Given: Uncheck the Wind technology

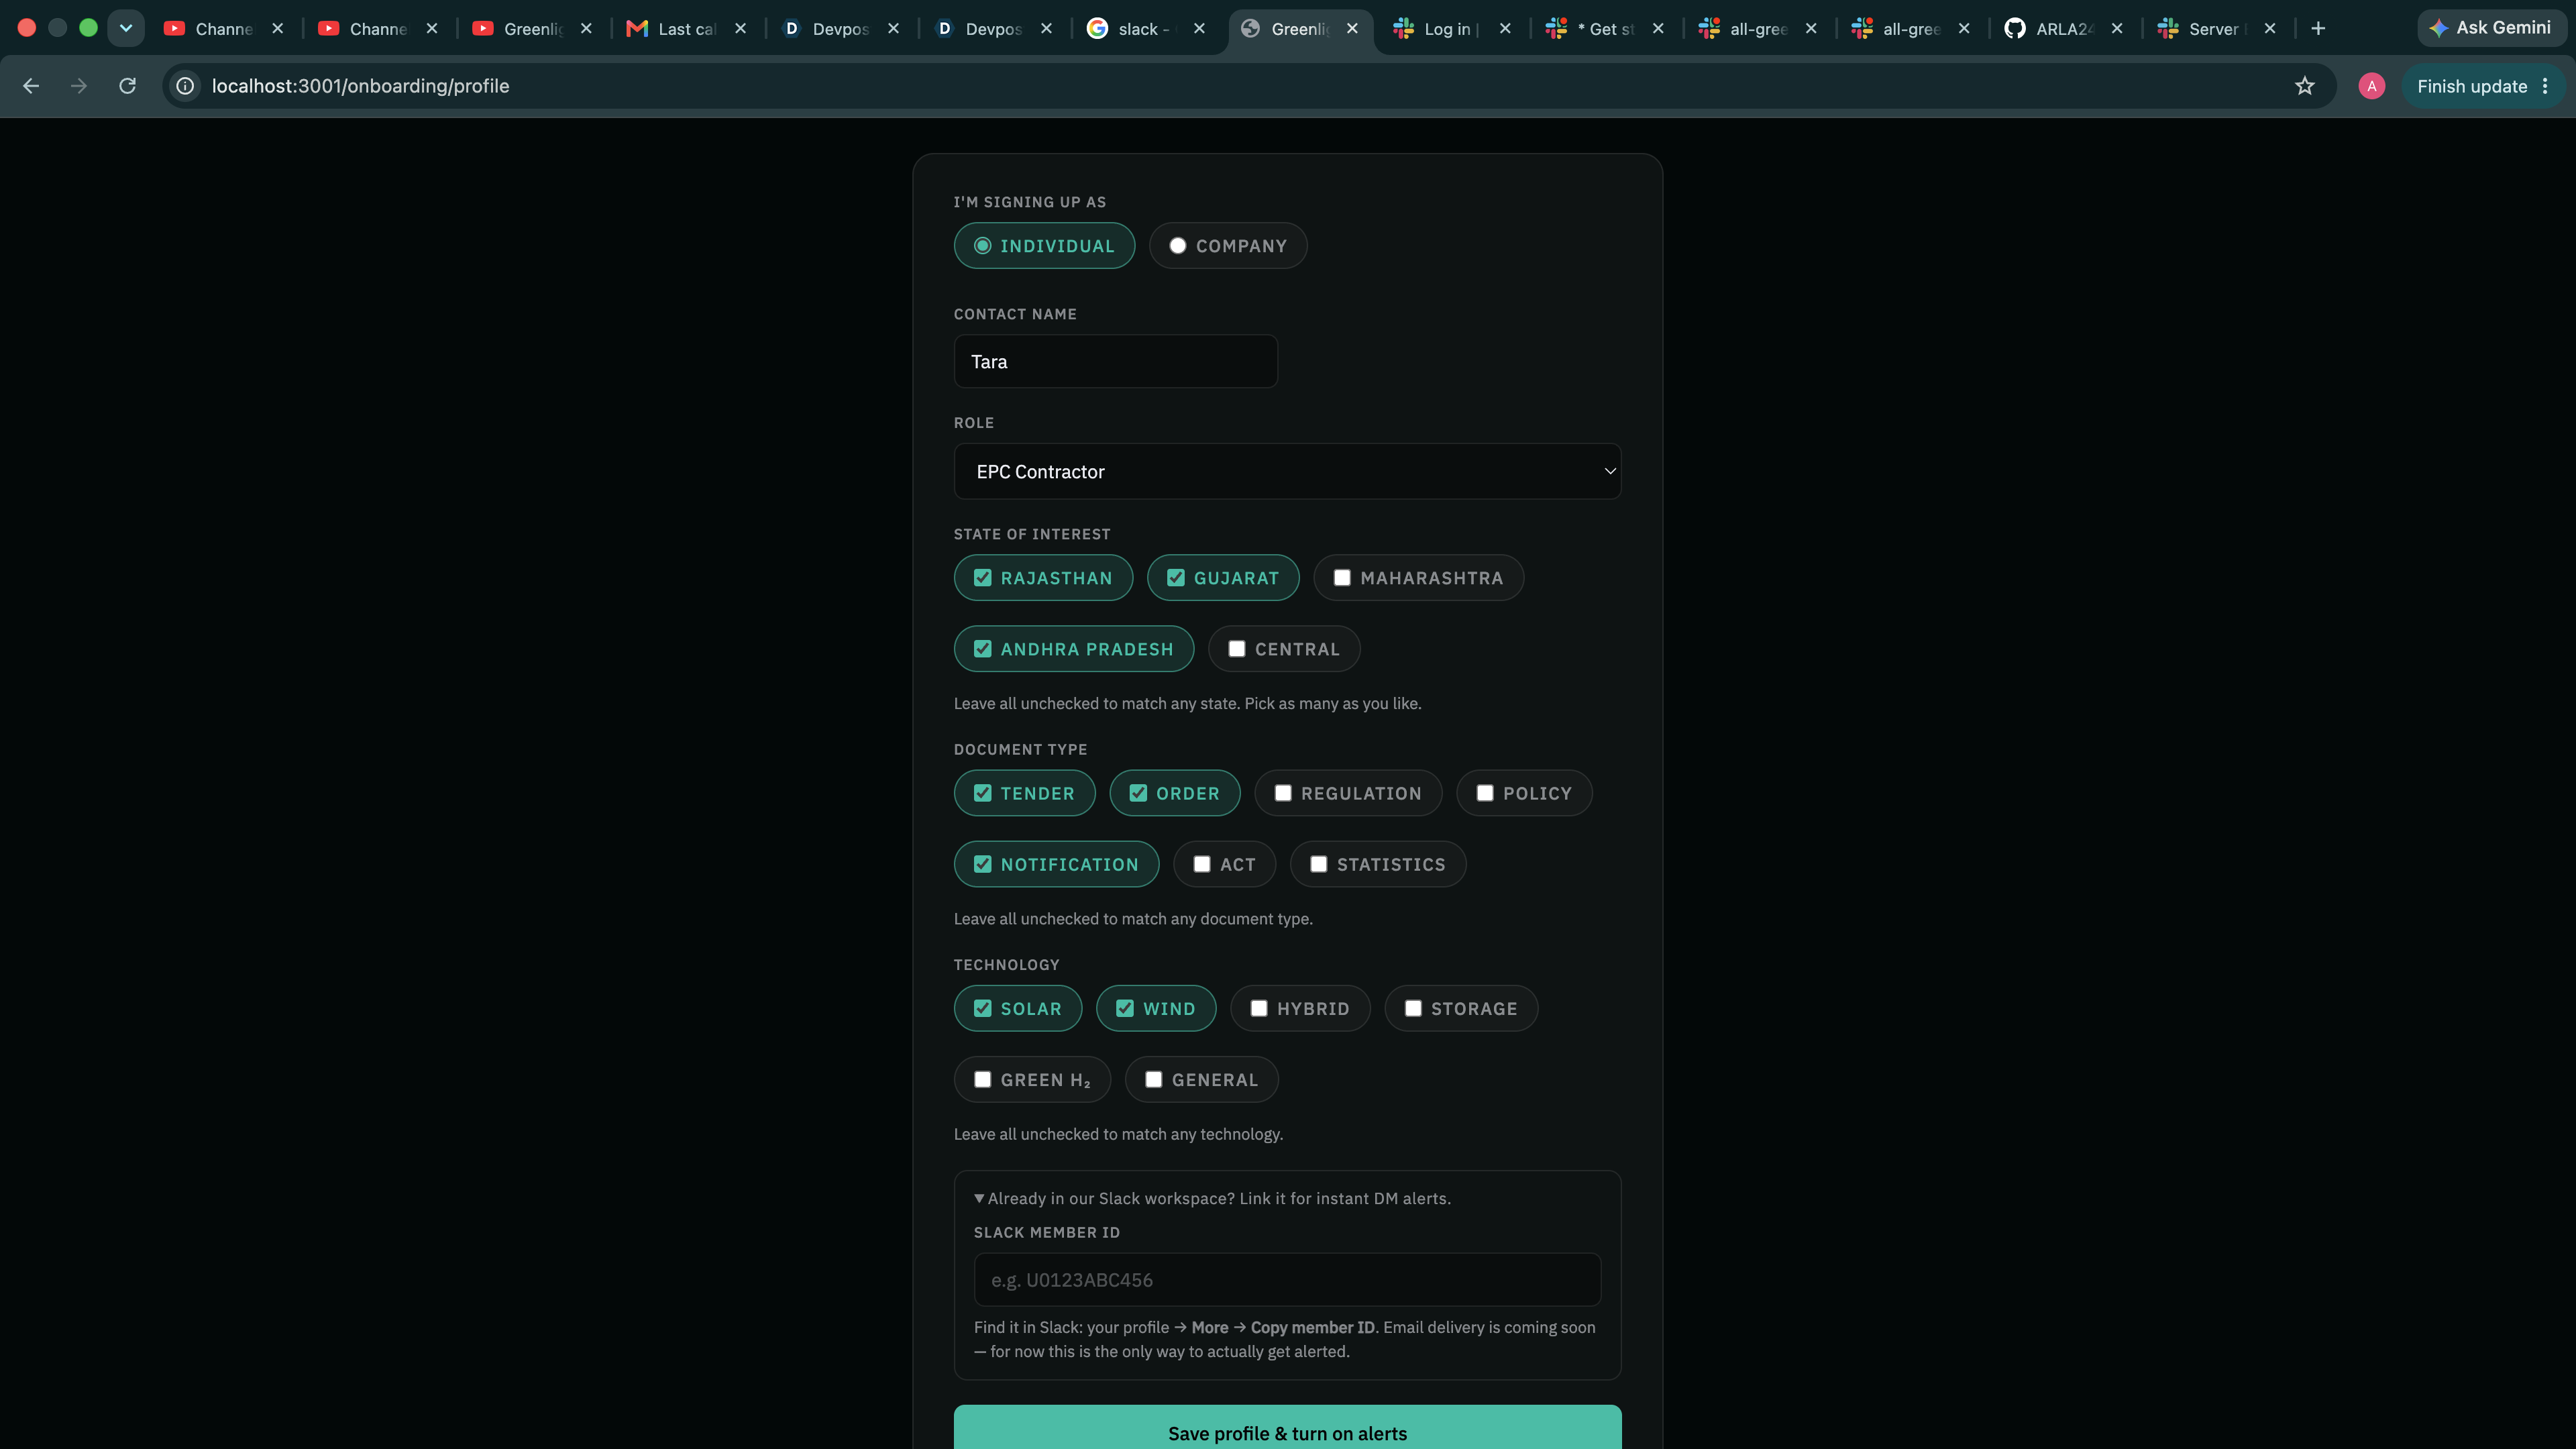Looking at the screenshot, I should [x=1156, y=1009].
